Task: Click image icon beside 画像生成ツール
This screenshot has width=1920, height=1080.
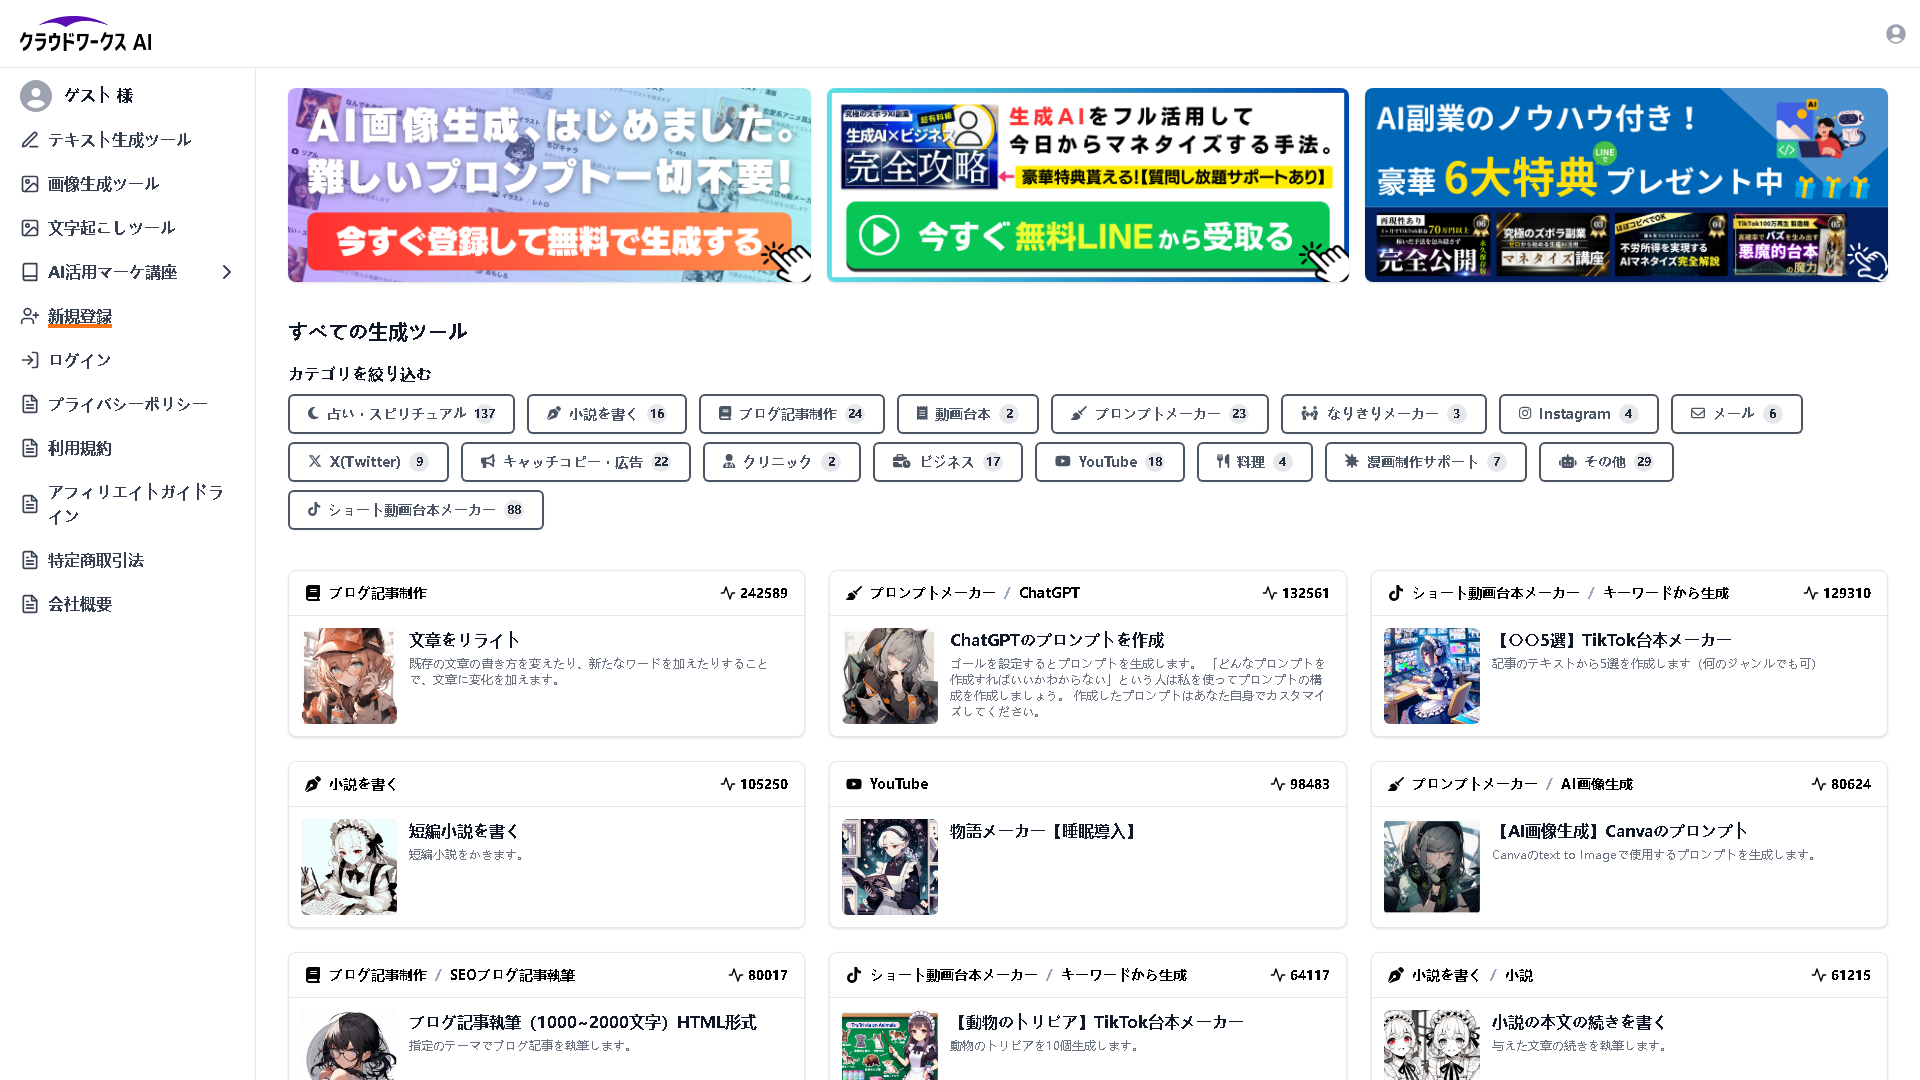Action: tap(30, 184)
